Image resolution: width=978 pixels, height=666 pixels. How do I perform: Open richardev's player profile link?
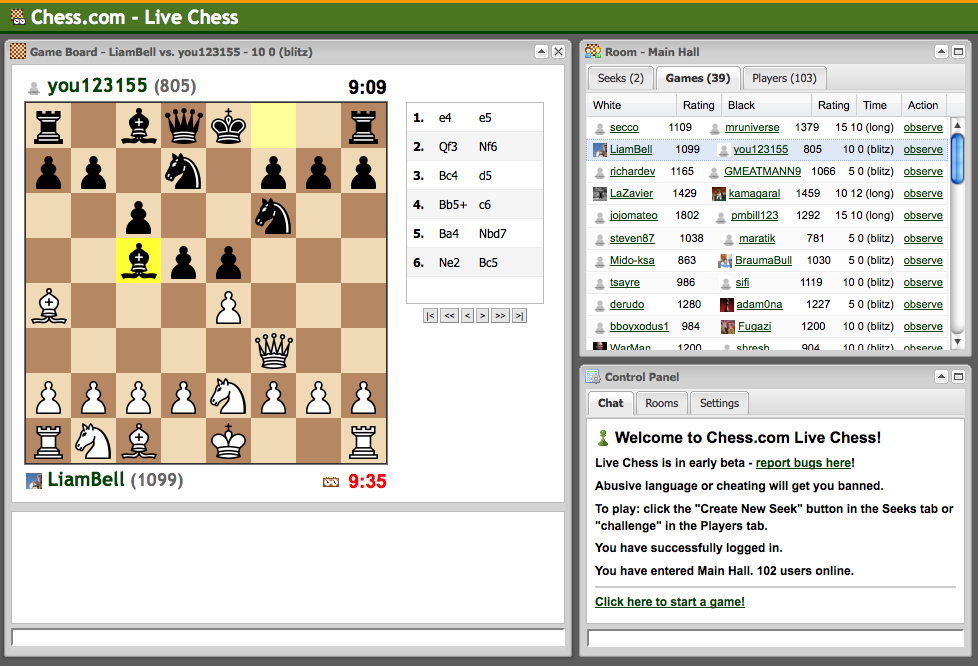[632, 171]
